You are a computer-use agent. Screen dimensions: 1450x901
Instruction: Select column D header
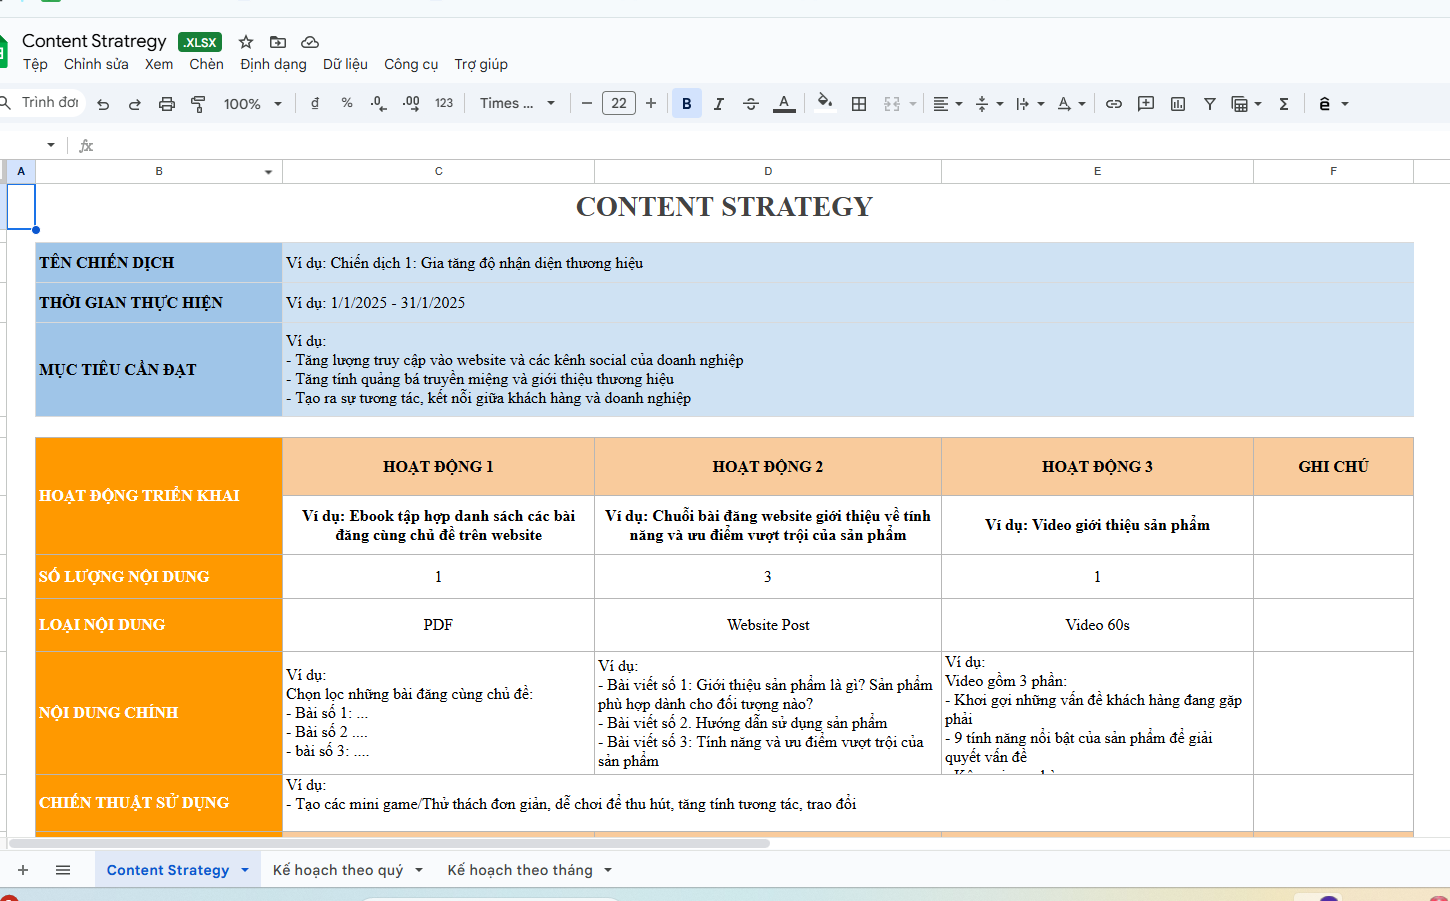tap(768, 171)
